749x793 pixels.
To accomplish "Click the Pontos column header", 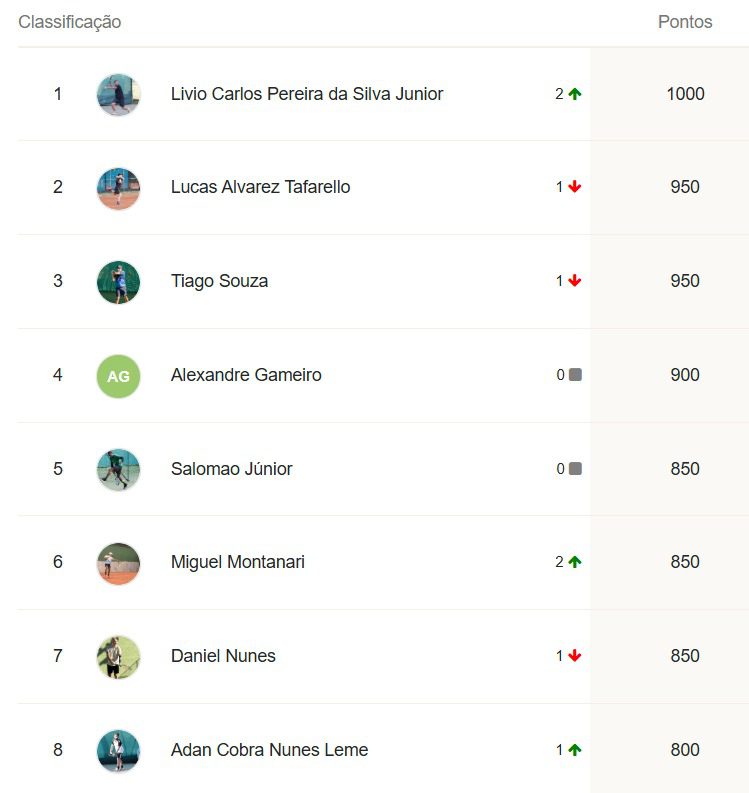I will click(685, 22).
